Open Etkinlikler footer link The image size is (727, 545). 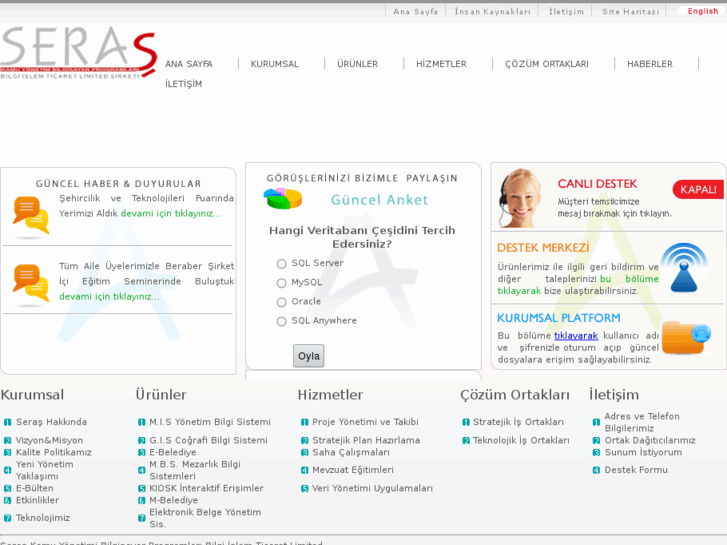tap(37, 500)
